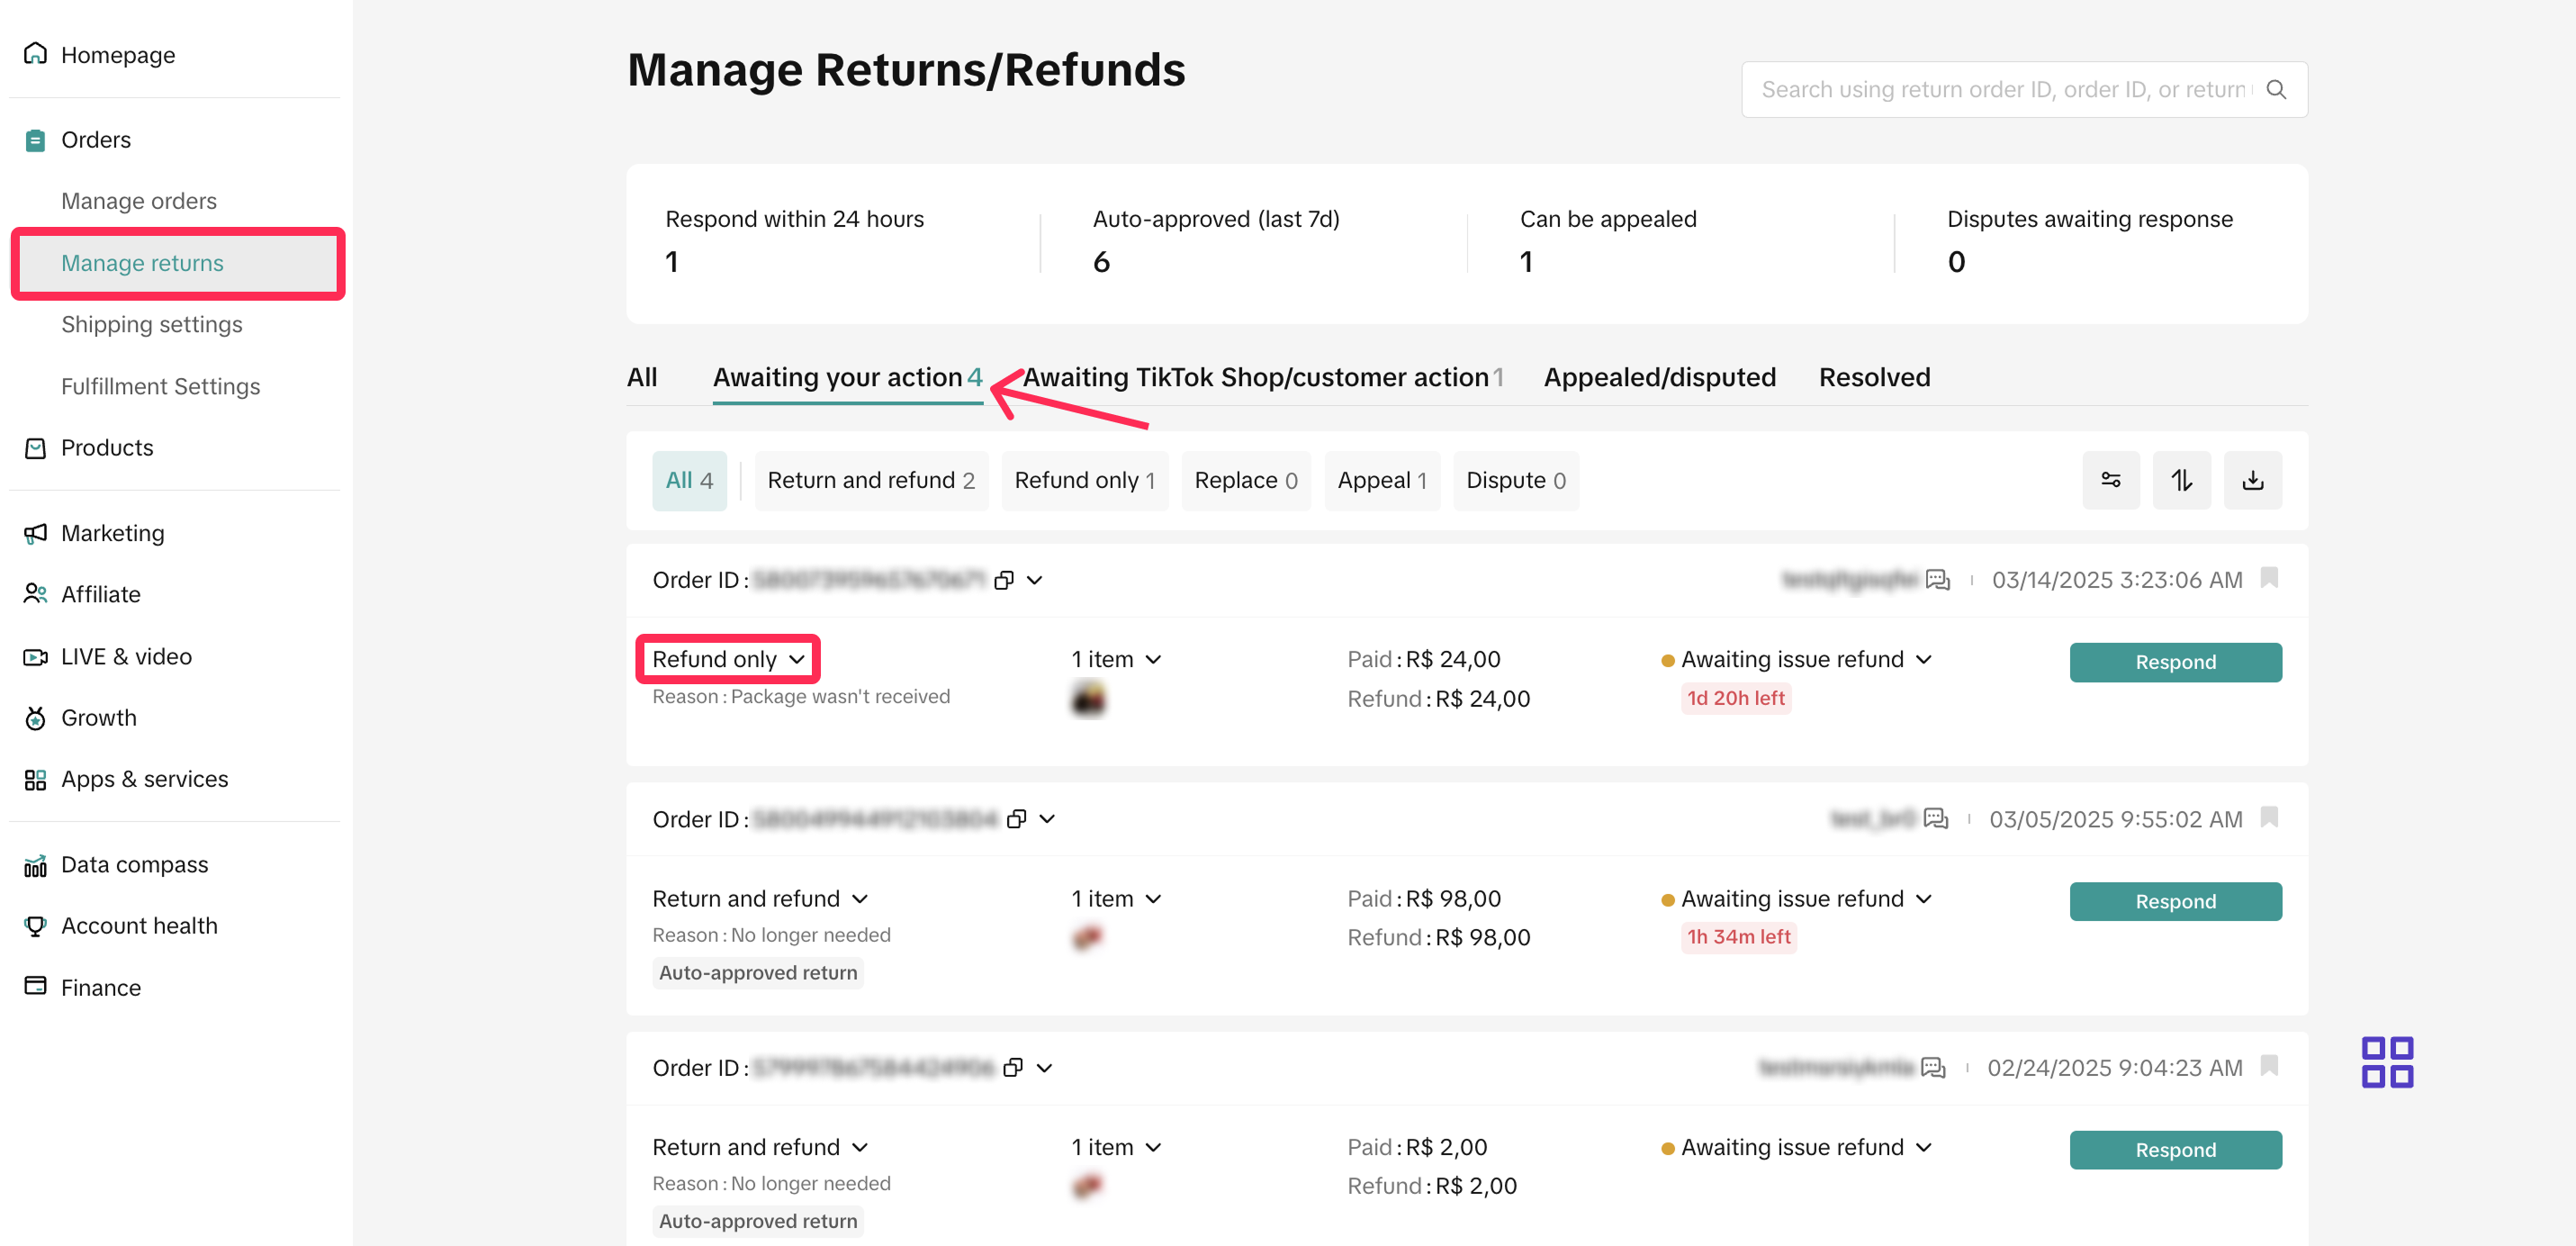Click the purple grid widget at bottom right
The image size is (2576, 1246).
coord(2388,1061)
